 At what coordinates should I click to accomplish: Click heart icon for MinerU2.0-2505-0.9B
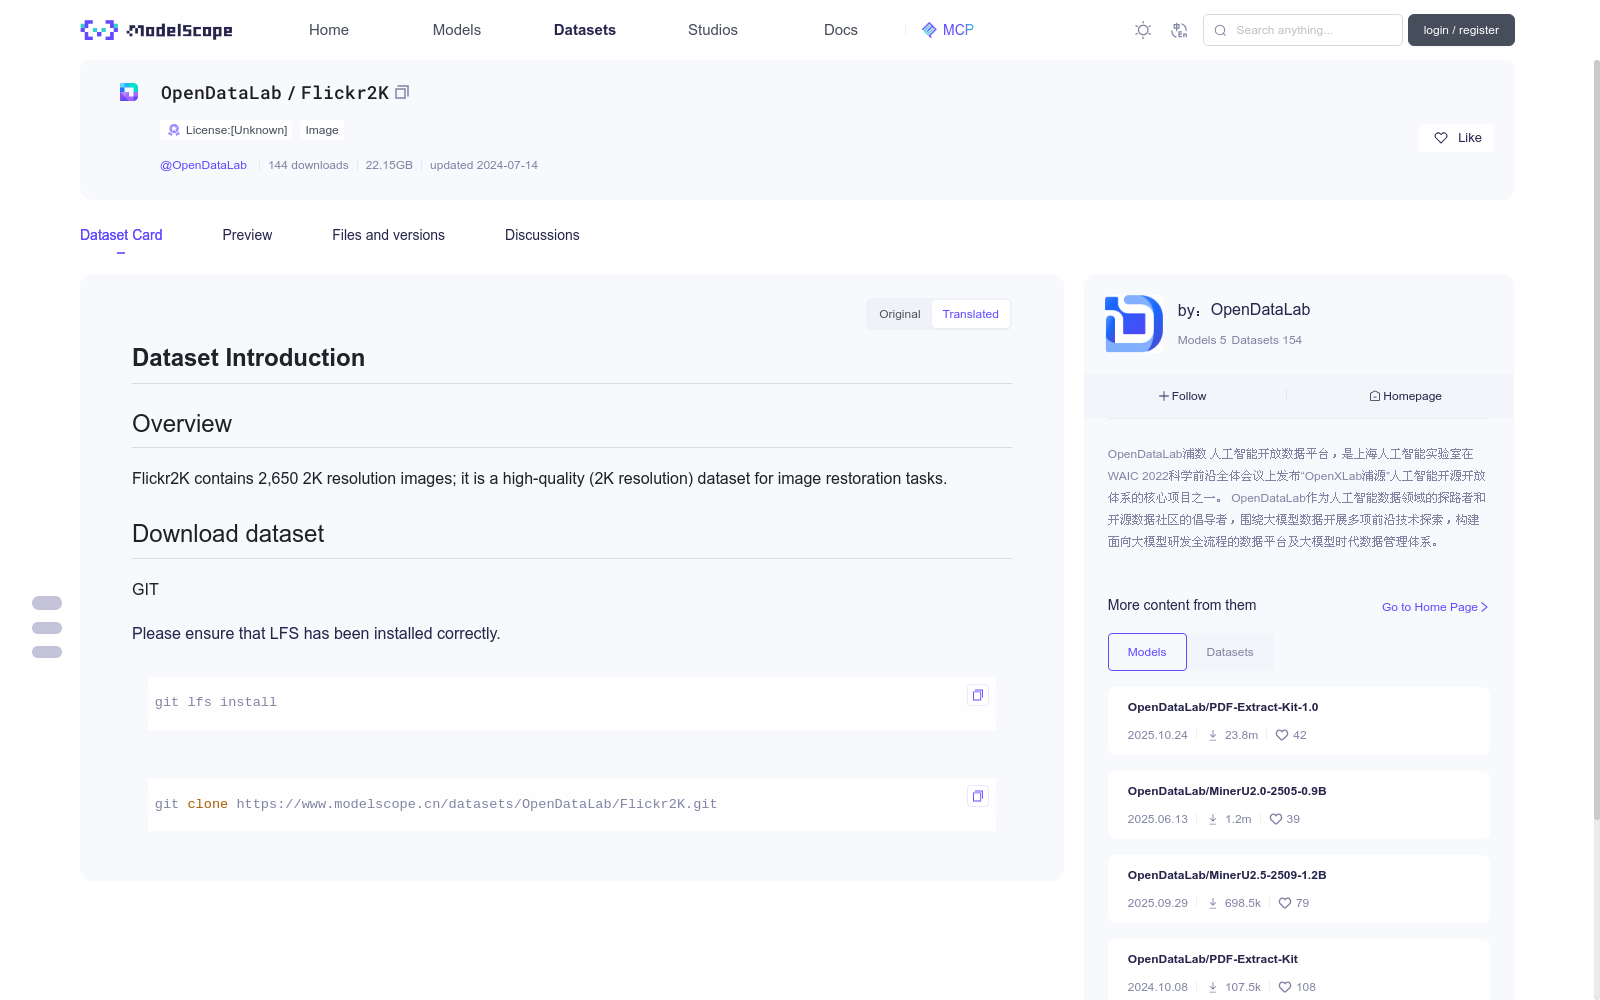(x=1276, y=819)
